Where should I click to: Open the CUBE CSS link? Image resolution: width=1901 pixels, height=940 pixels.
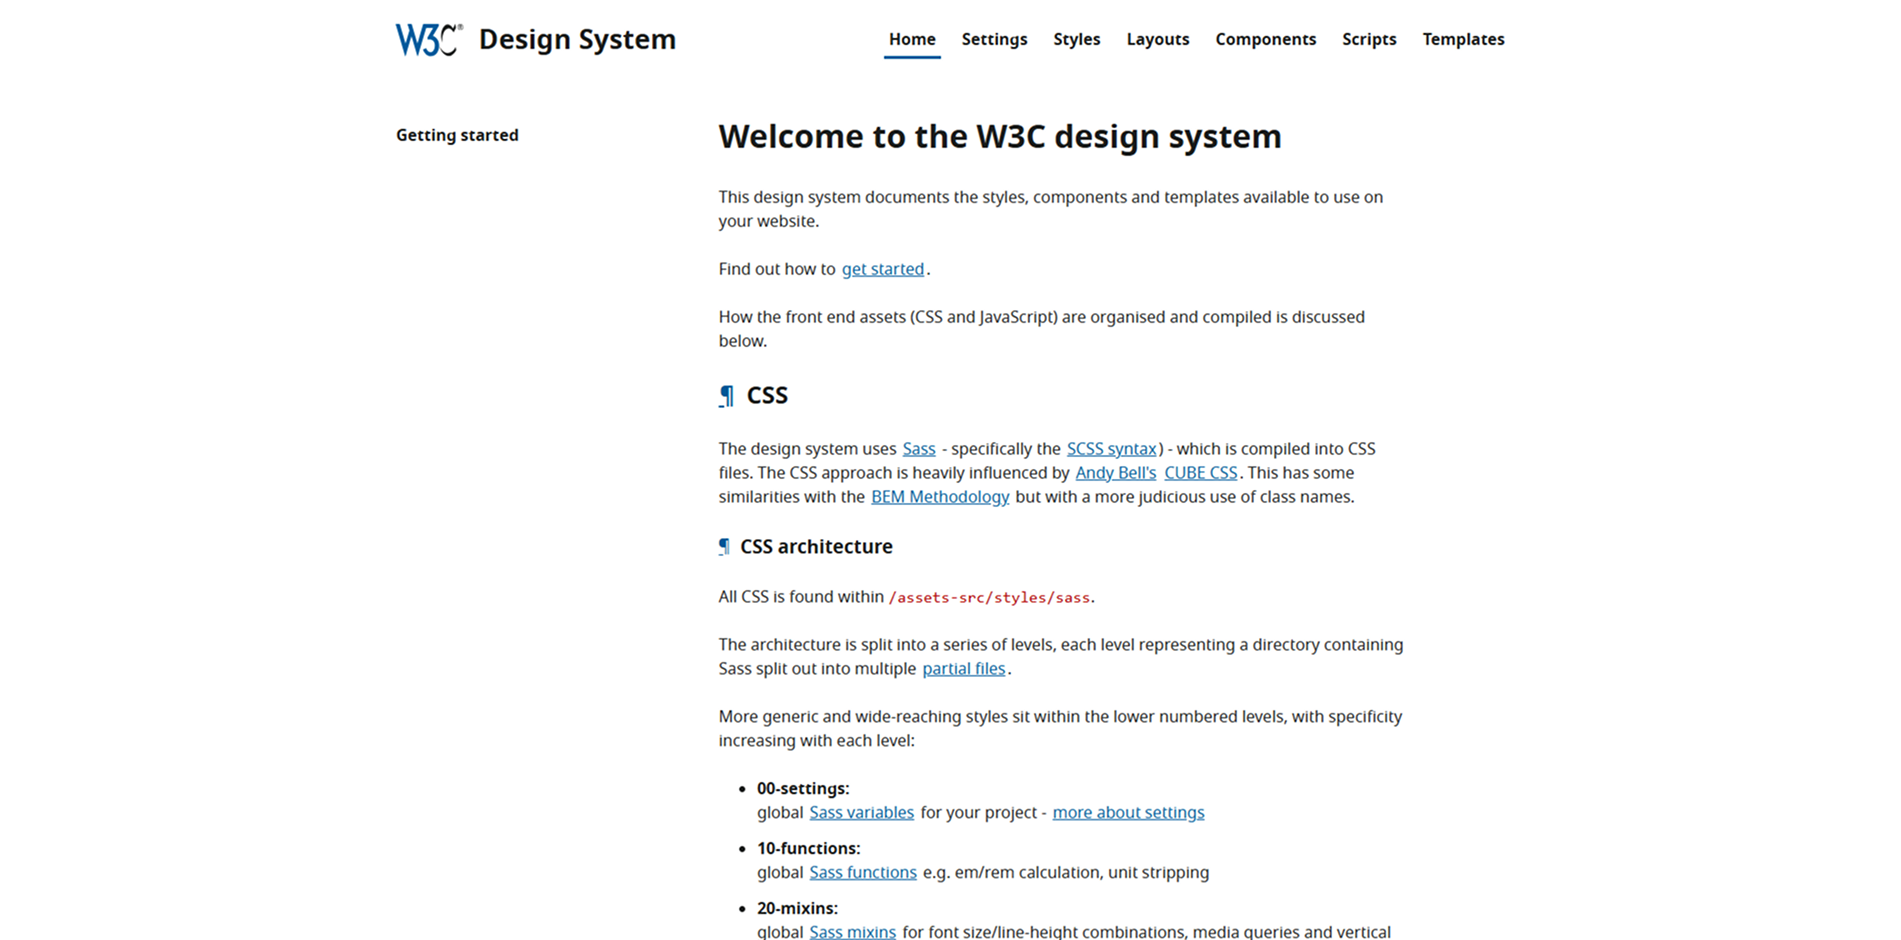pyautogui.click(x=1201, y=473)
